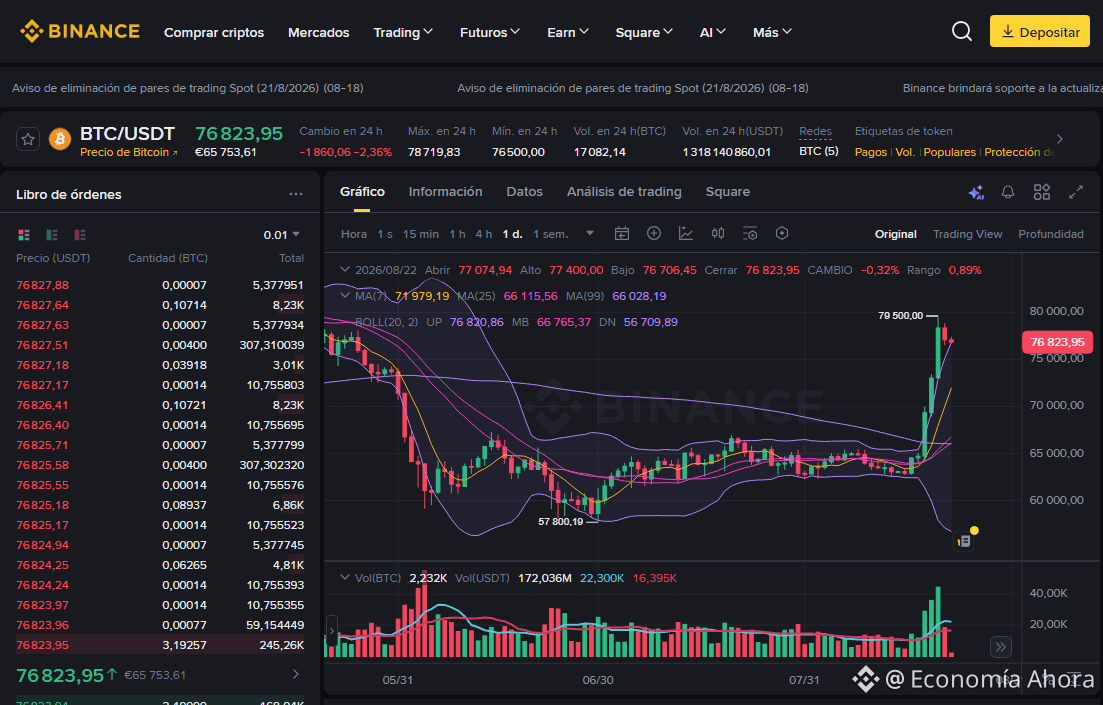This screenshot has height=705, width=1103.
Task: Select the 4 h interval
Action: 484,234
